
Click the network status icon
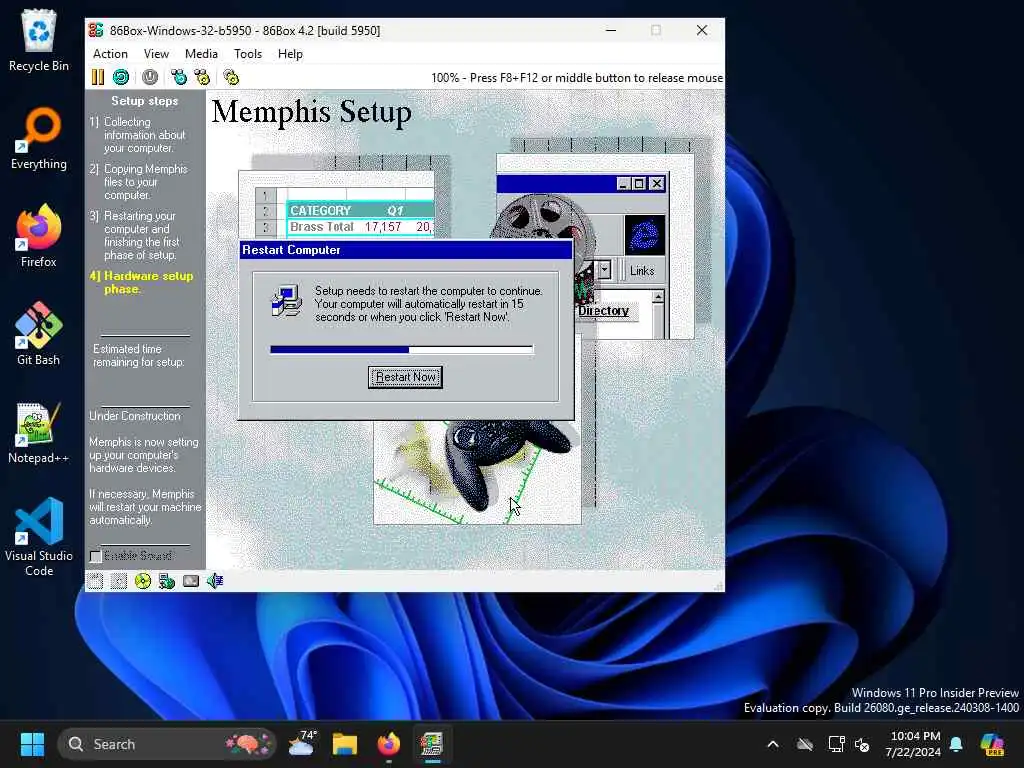tap(167, 581)
